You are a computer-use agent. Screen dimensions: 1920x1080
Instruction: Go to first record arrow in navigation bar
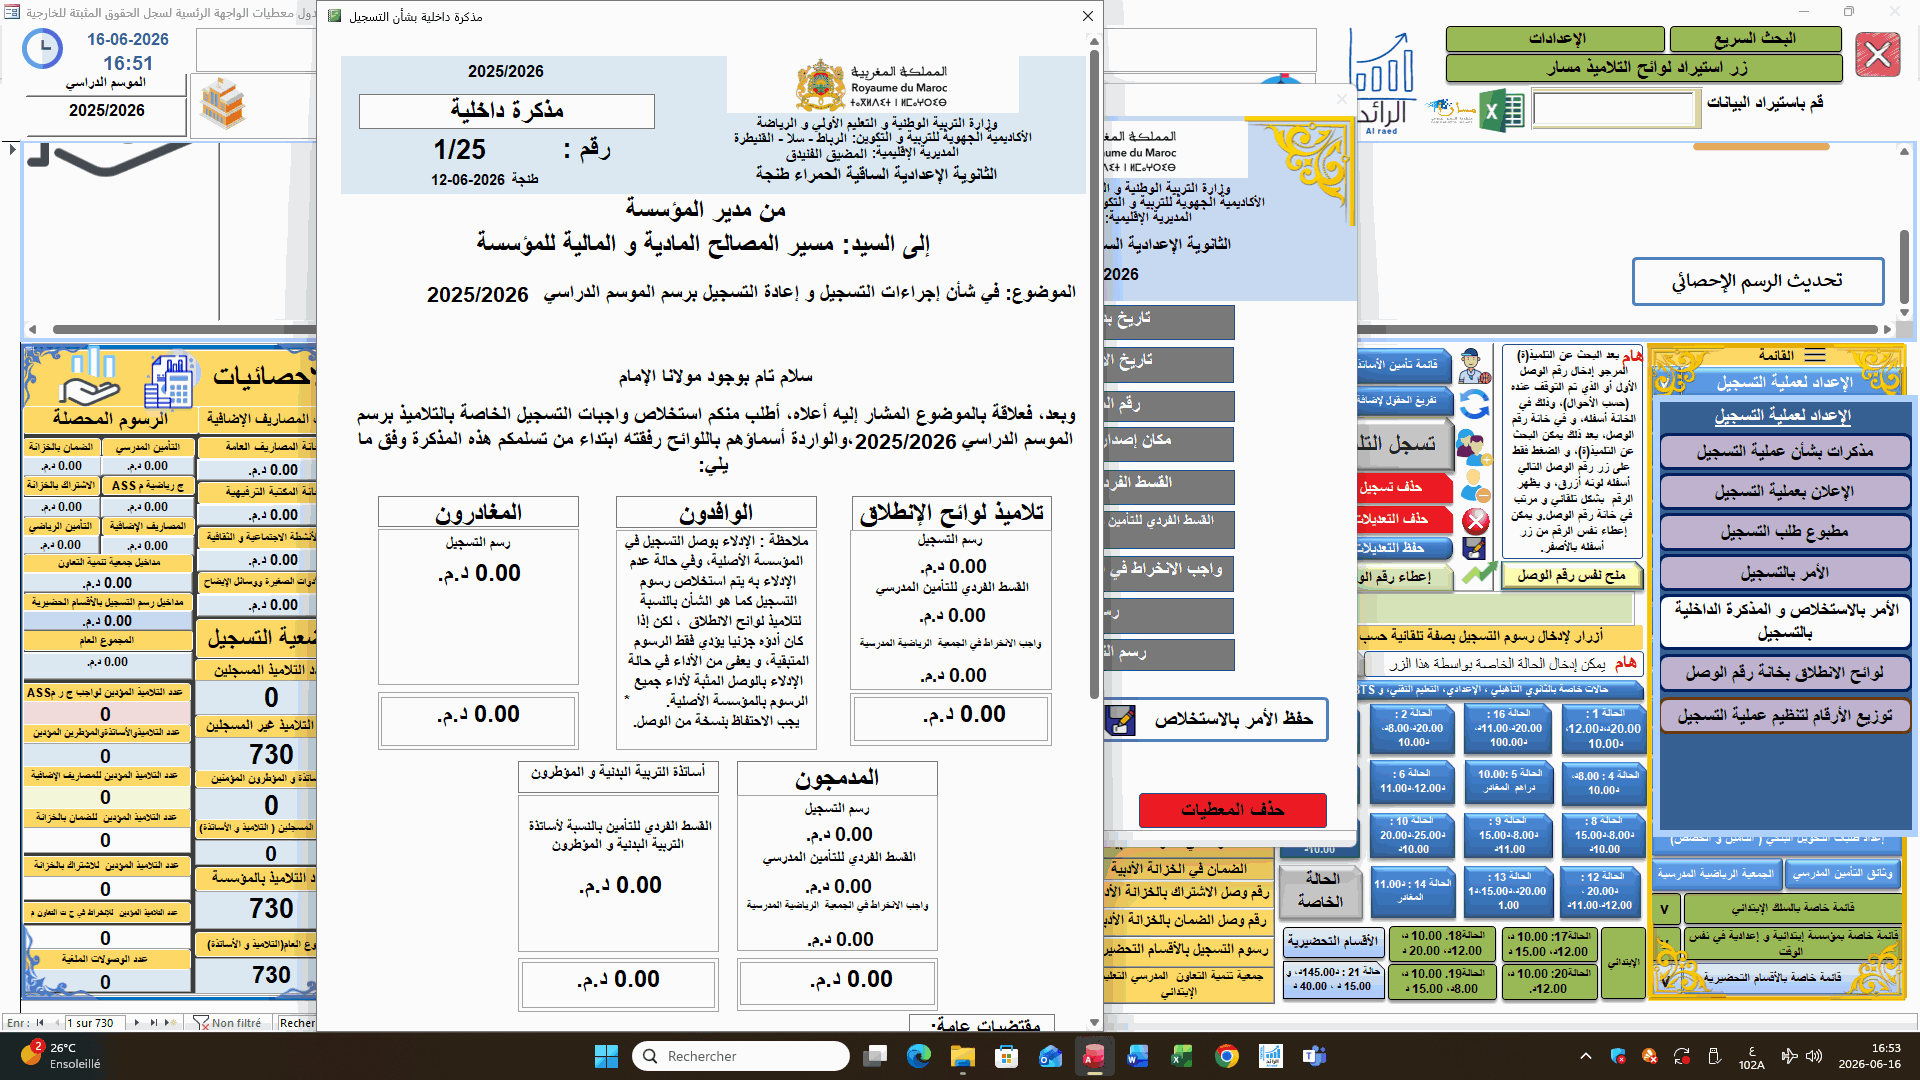pos(40,1023)
